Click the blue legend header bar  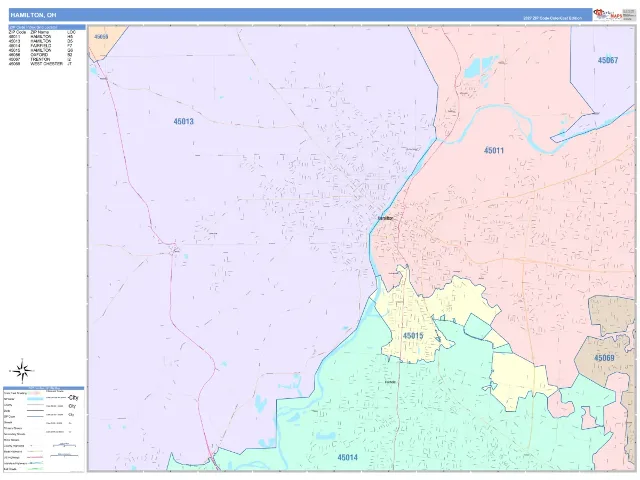[44, 388]
